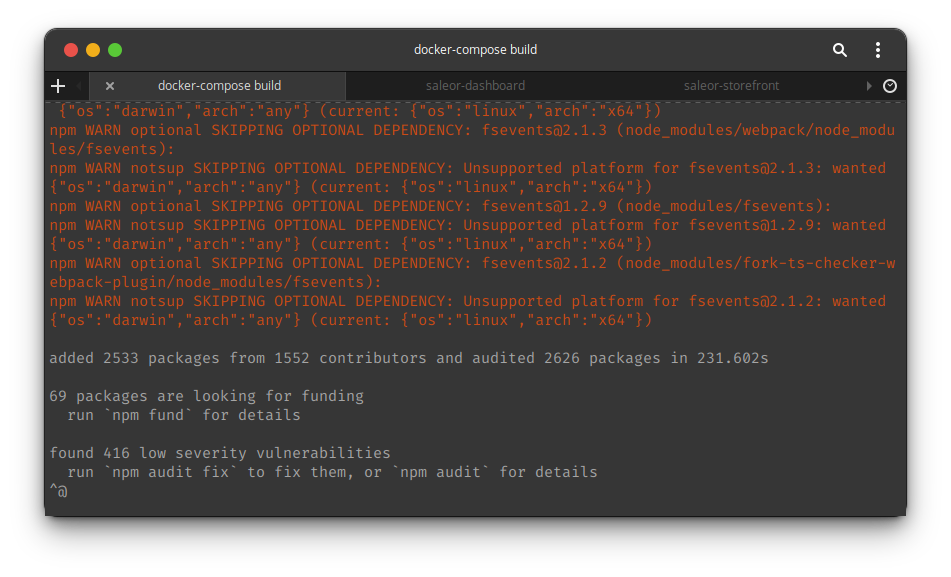Click the added 2533 packages summary line
Image resolution: width=951 pixels, height=577 pixels.
[x=408, y=357]
